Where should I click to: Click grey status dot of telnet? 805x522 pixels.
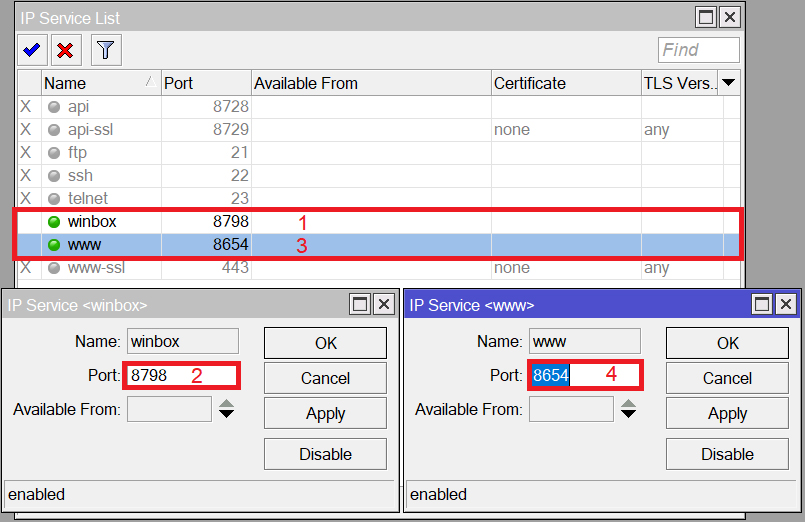click(54, 199)
